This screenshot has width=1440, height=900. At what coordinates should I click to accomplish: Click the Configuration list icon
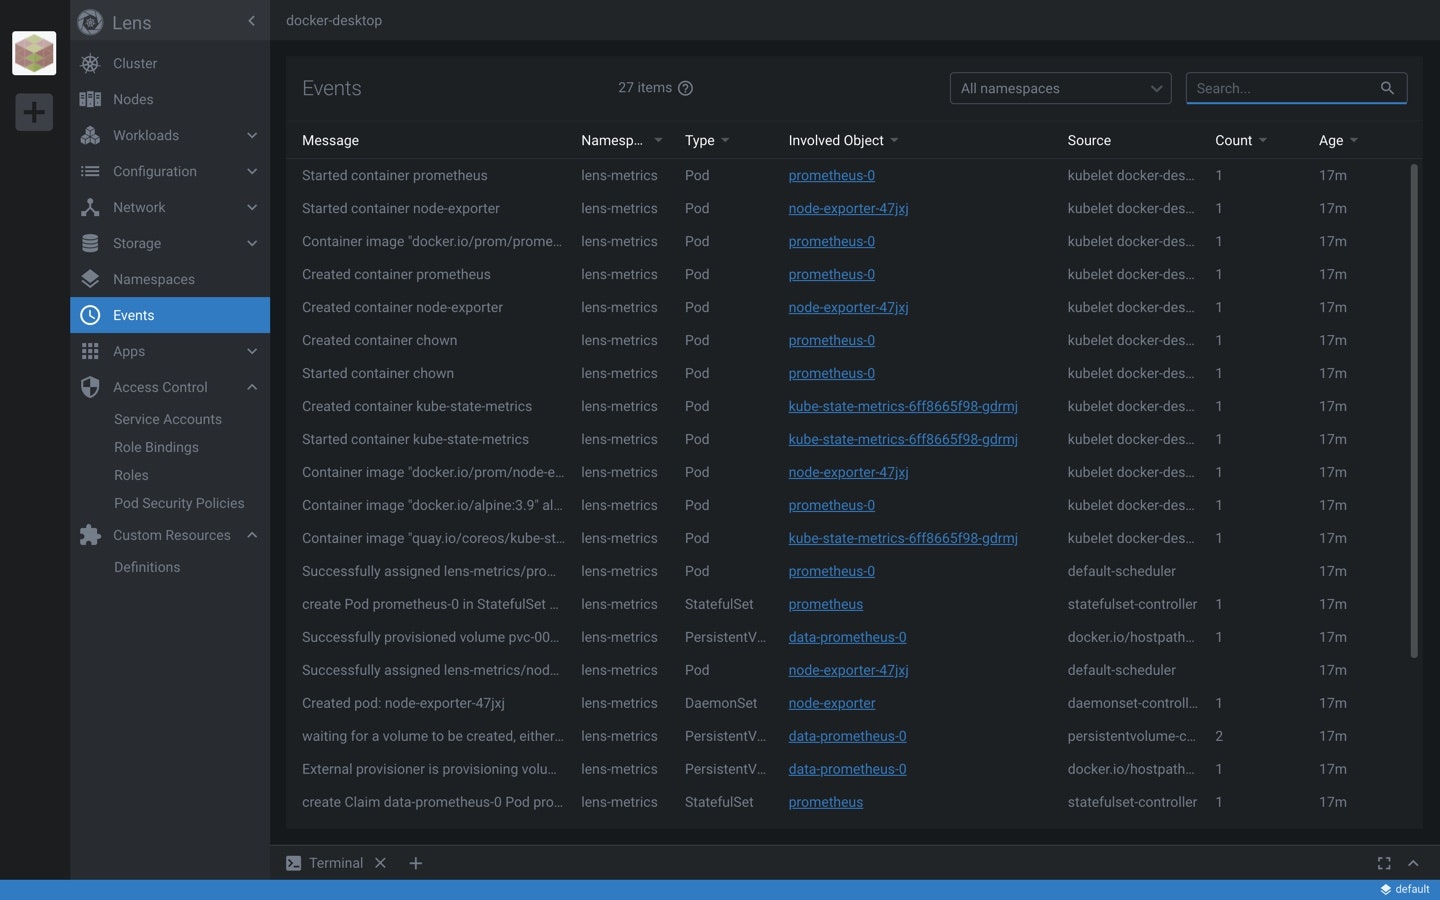click(90, 171)
